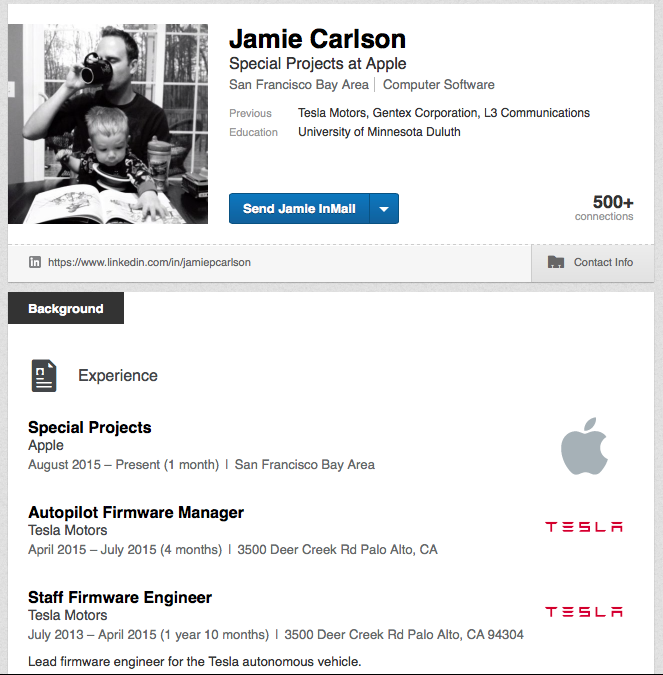The height and width of the screenshot is (675, 663).
Task: Open the Autopilot Firmware Manager position
Action: tap(136, 512)
